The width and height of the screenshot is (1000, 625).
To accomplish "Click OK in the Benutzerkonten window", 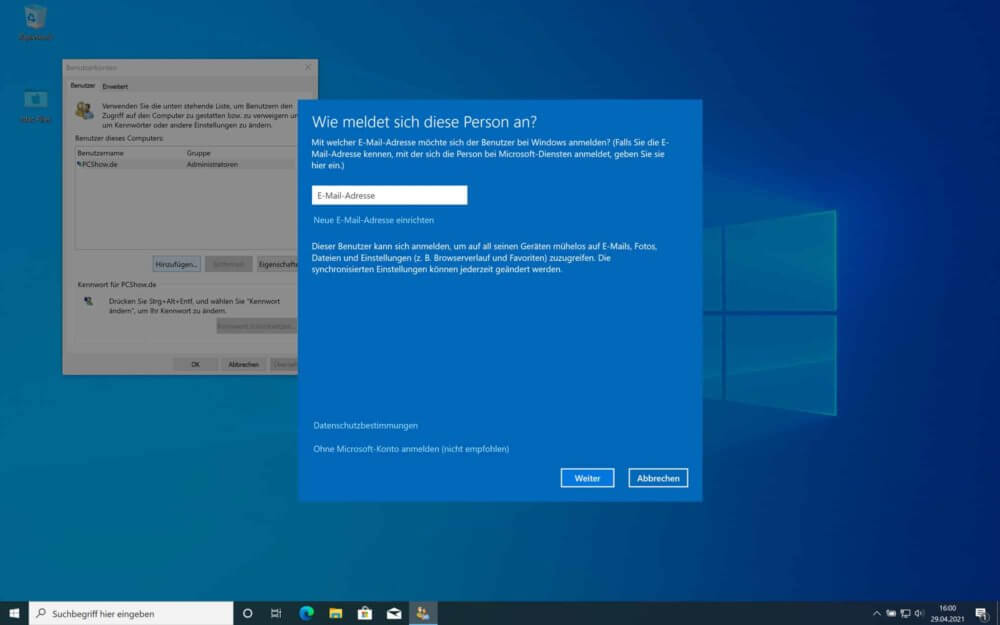I will point(195,364).
